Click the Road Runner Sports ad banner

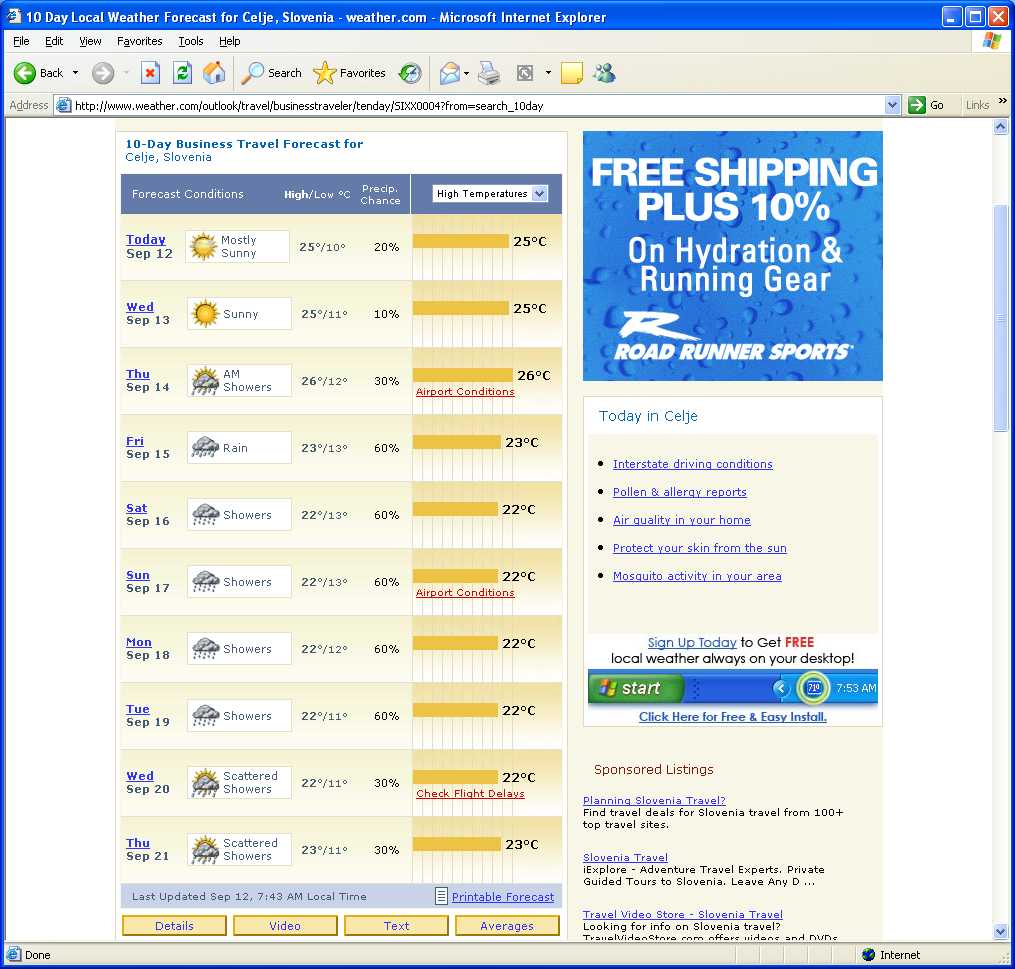click(x=733, y=256)
